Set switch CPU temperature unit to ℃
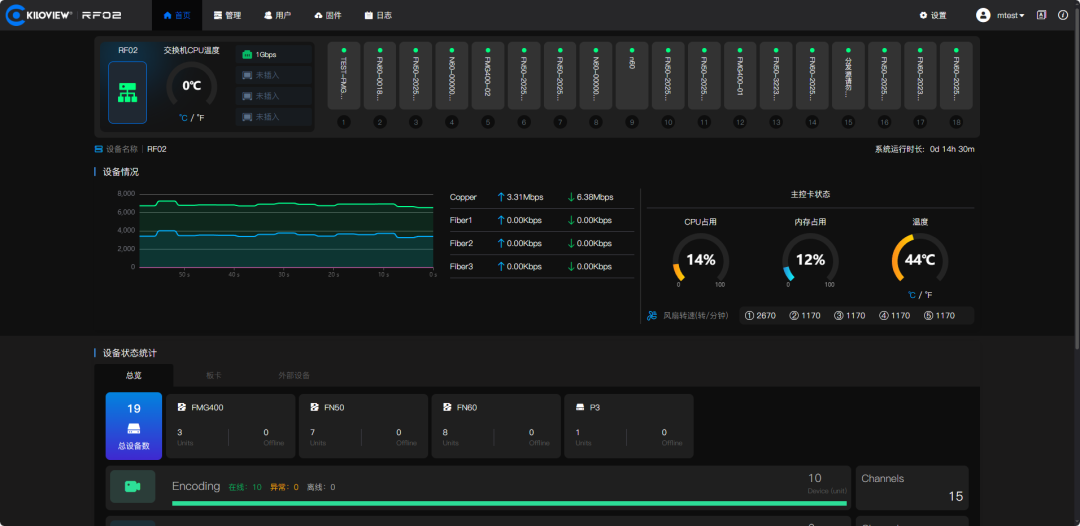1080x526 pixels. 183,118
